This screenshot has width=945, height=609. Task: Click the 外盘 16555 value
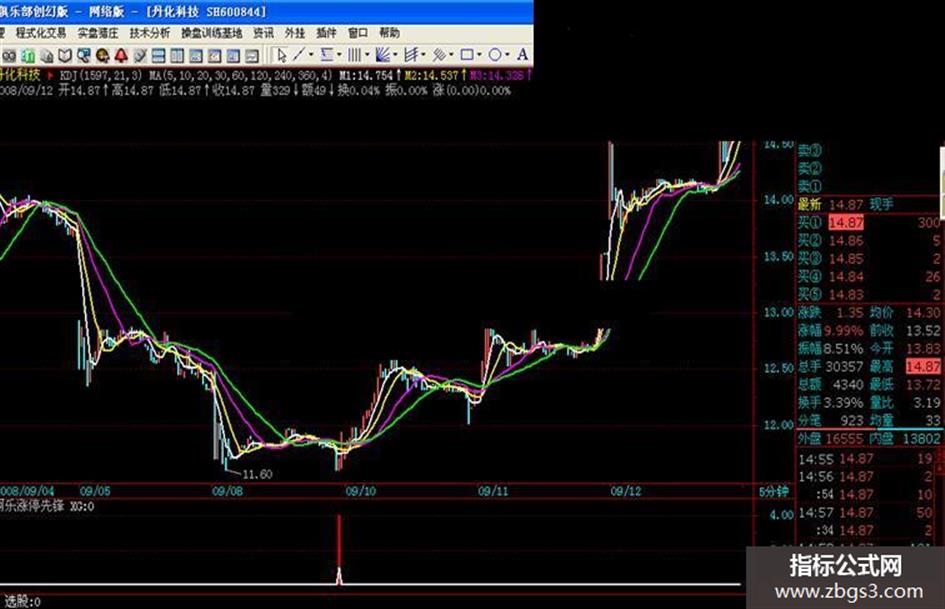click(844, 439)
